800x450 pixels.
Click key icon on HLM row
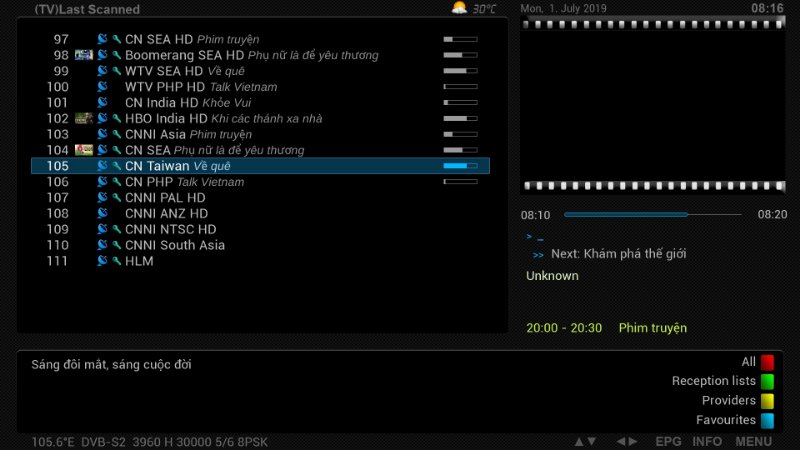(x=117, y=261)
